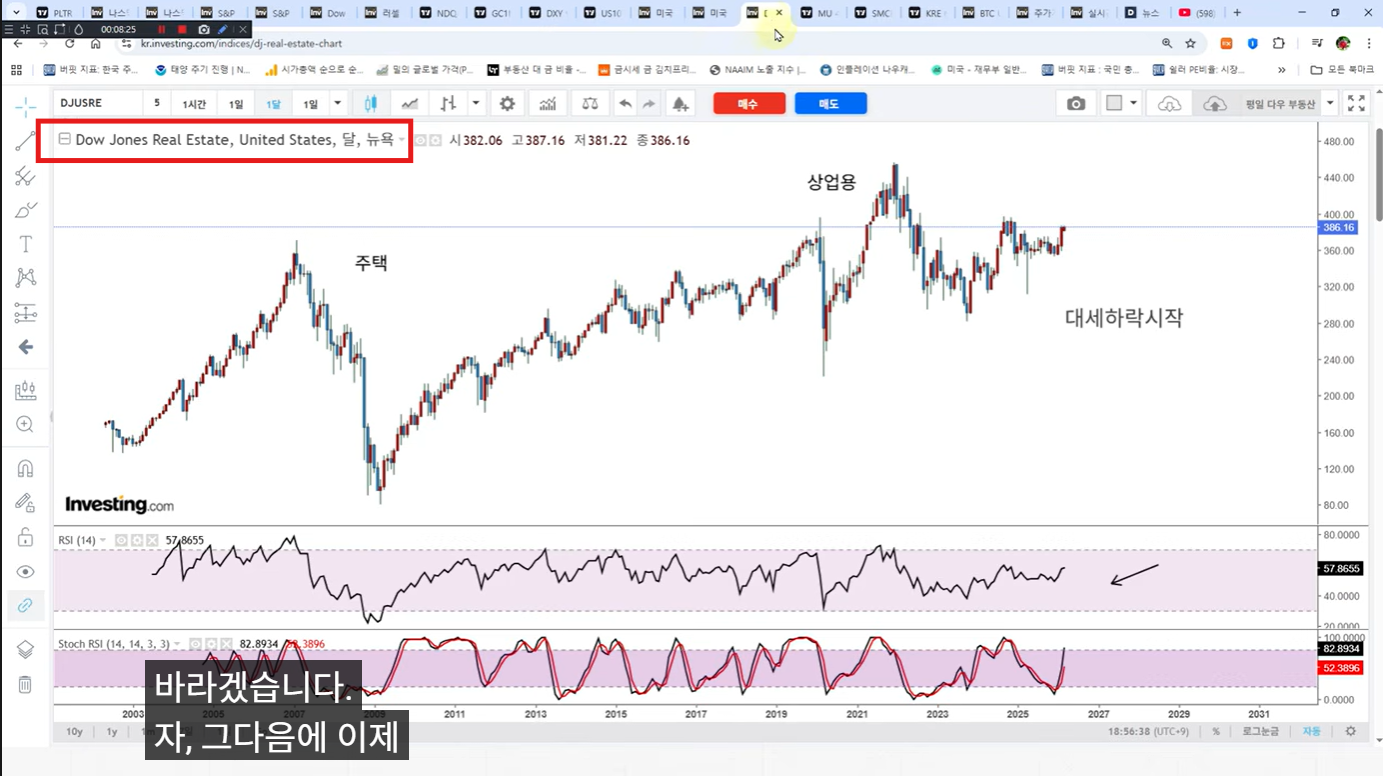The width and height of the screenshot is (1383, 778).
Task: Select the text annotation tool
Action: coord(25,244)
